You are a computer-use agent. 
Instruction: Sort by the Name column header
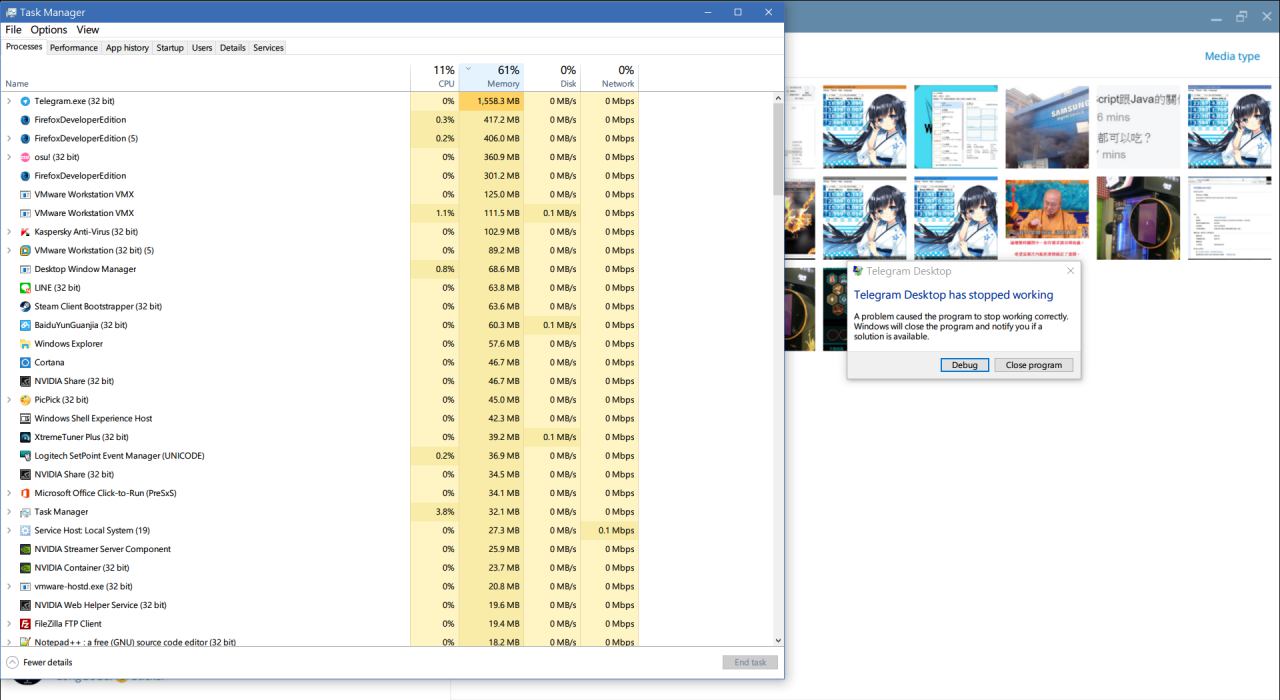205,76
